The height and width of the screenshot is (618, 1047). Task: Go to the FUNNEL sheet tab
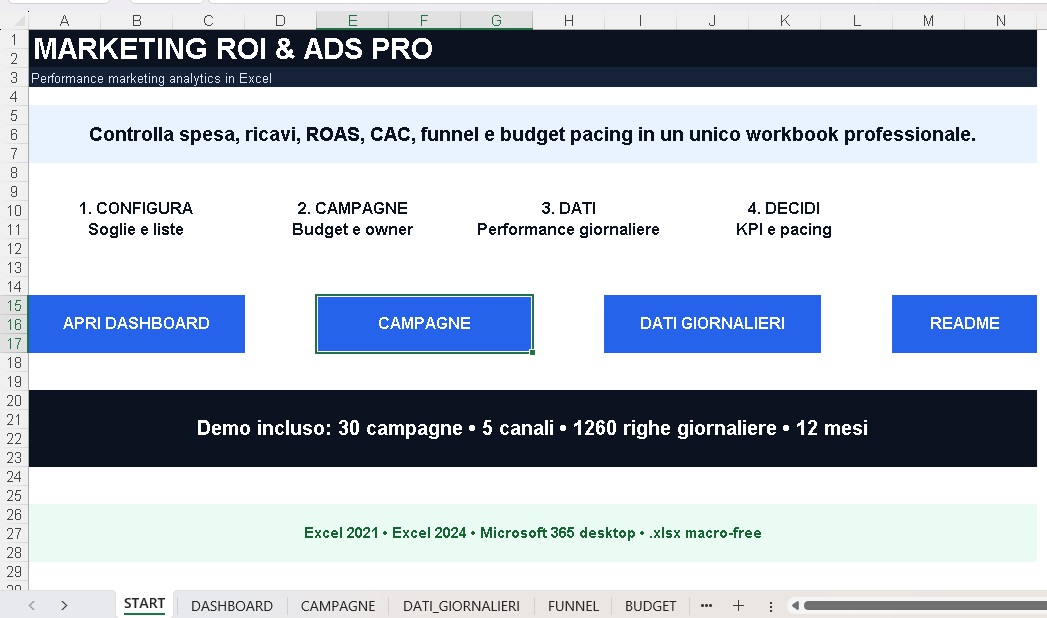[x=573, y=606]
